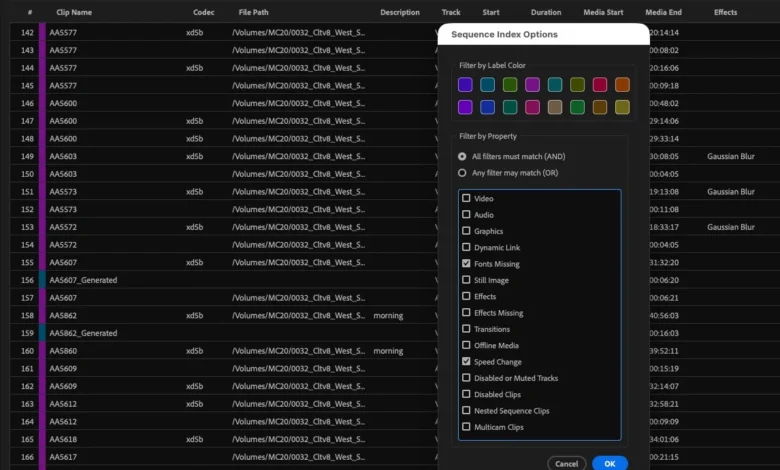Turn on the Dynamic Link filter checkbox
This screenshot has width=780, height=470.
[466, 247]
